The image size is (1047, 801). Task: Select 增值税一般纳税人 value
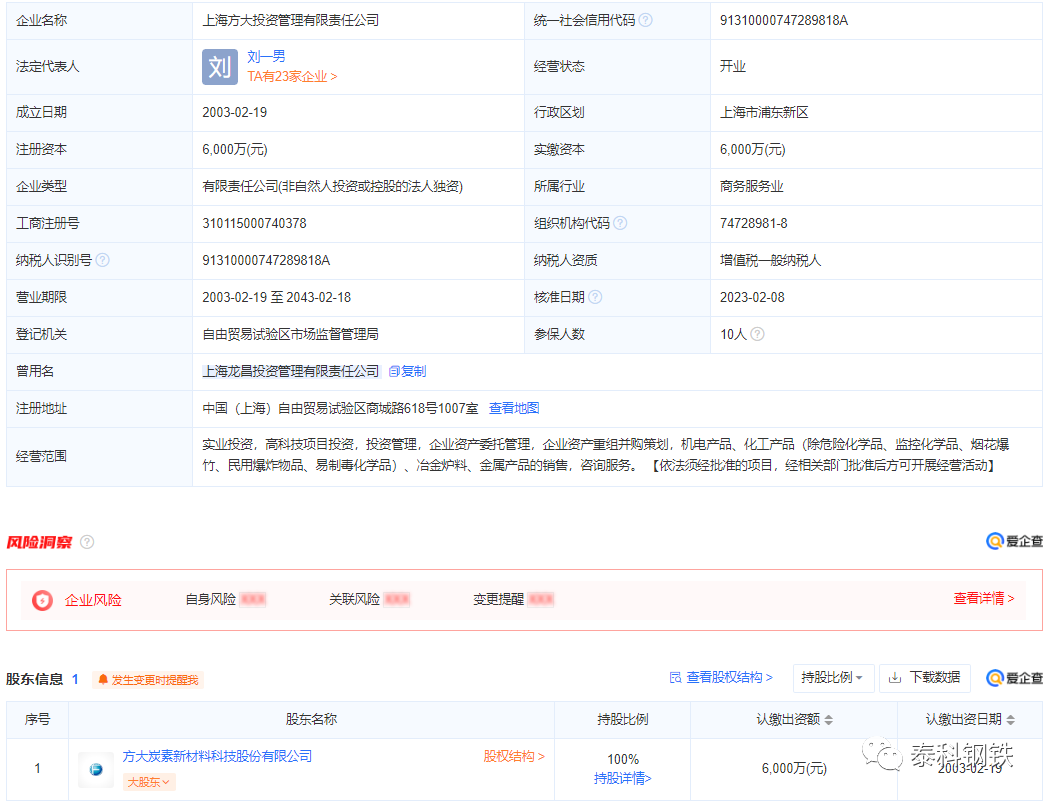770,260
